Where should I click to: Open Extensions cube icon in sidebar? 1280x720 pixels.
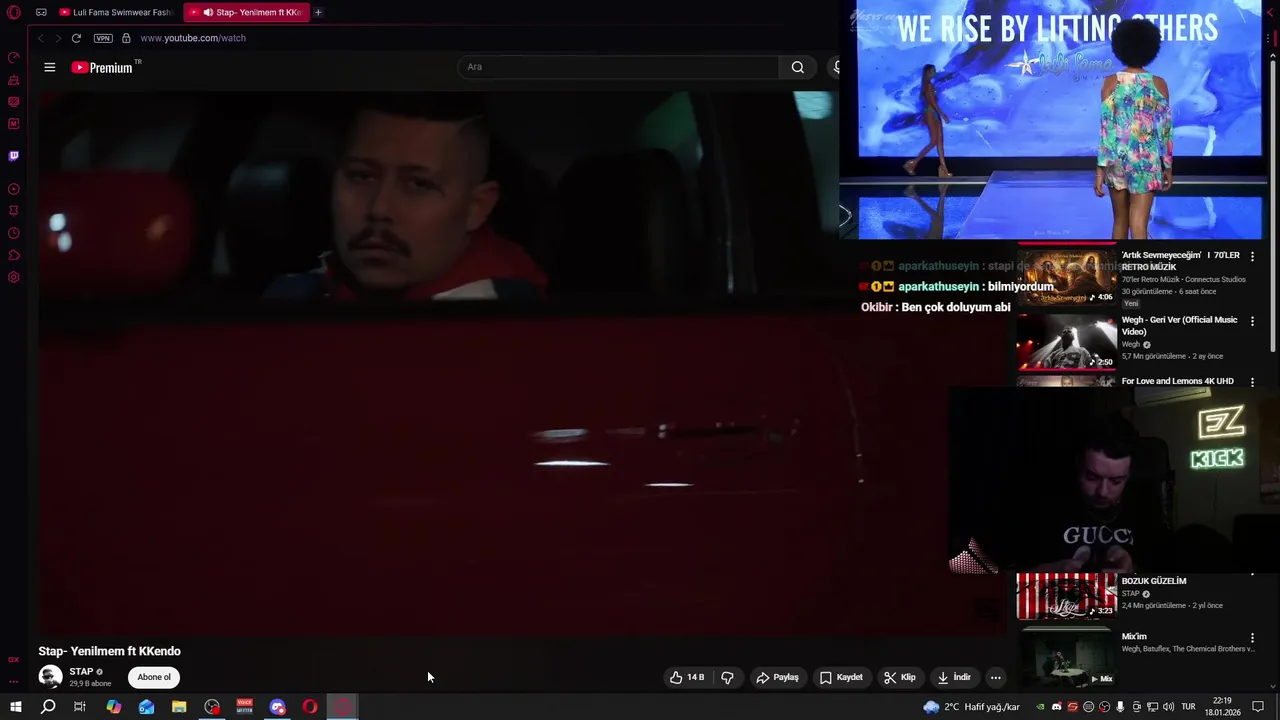pos(14,255)
